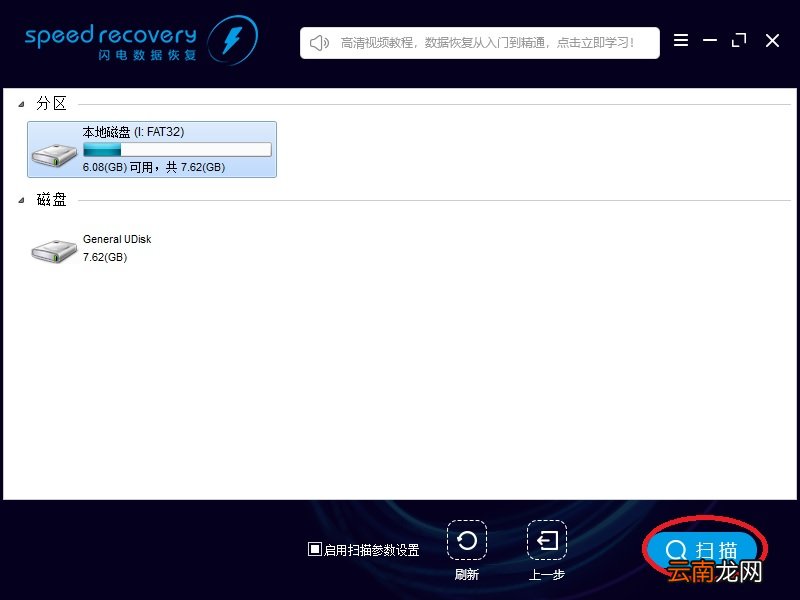Collapse the 分区 section

pos(21,104)
